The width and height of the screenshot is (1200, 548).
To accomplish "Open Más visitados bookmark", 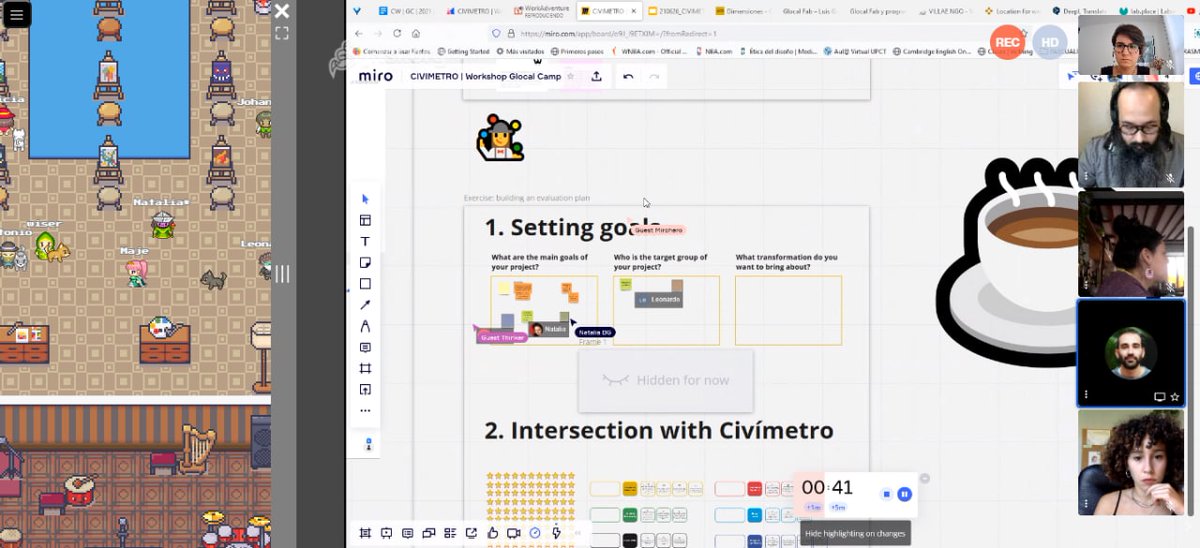I will coord(522,51).
